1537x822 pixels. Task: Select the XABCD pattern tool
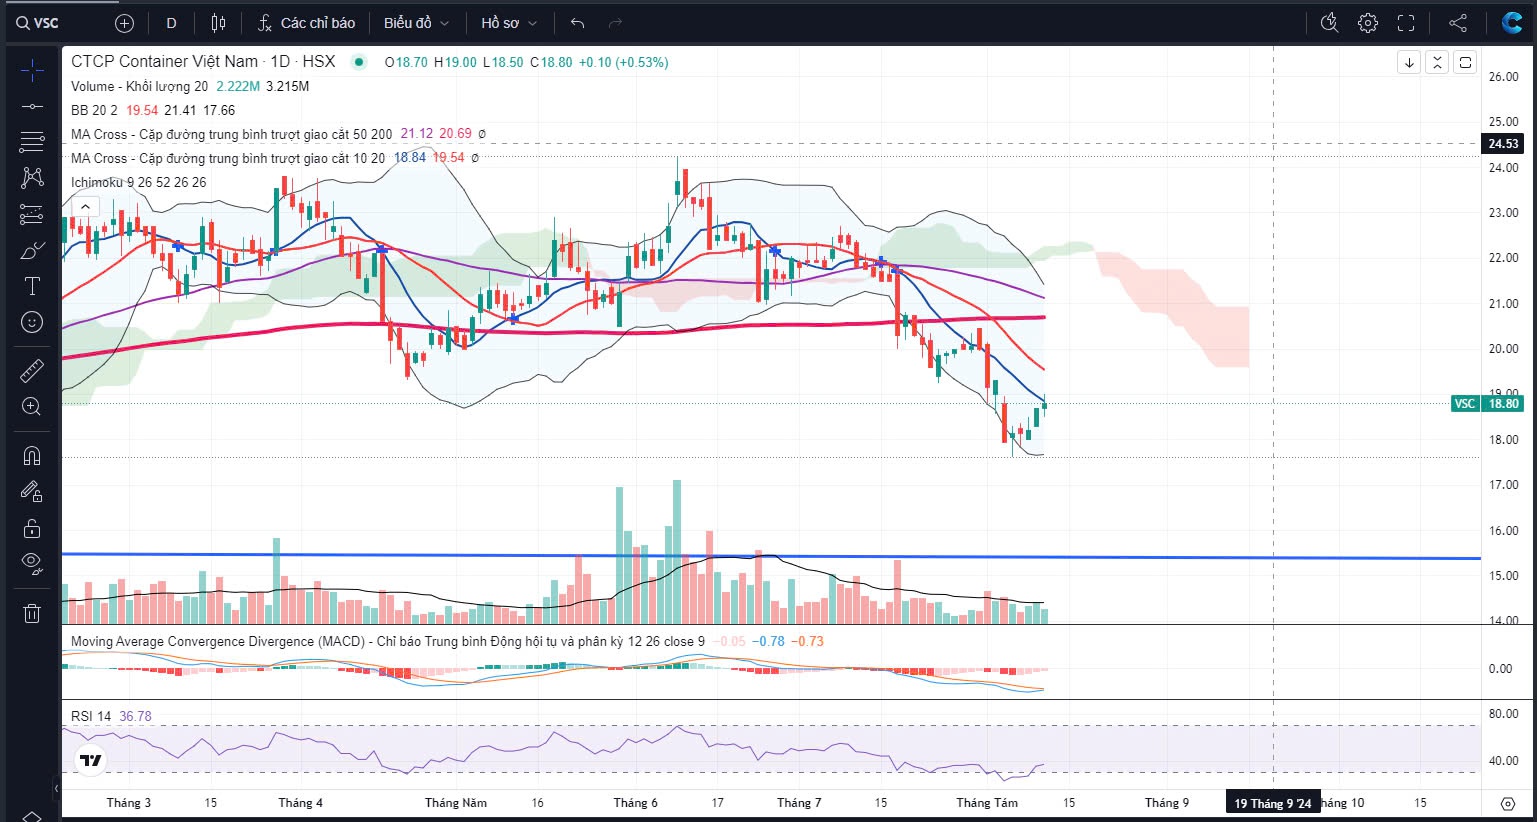coord(32,178)
